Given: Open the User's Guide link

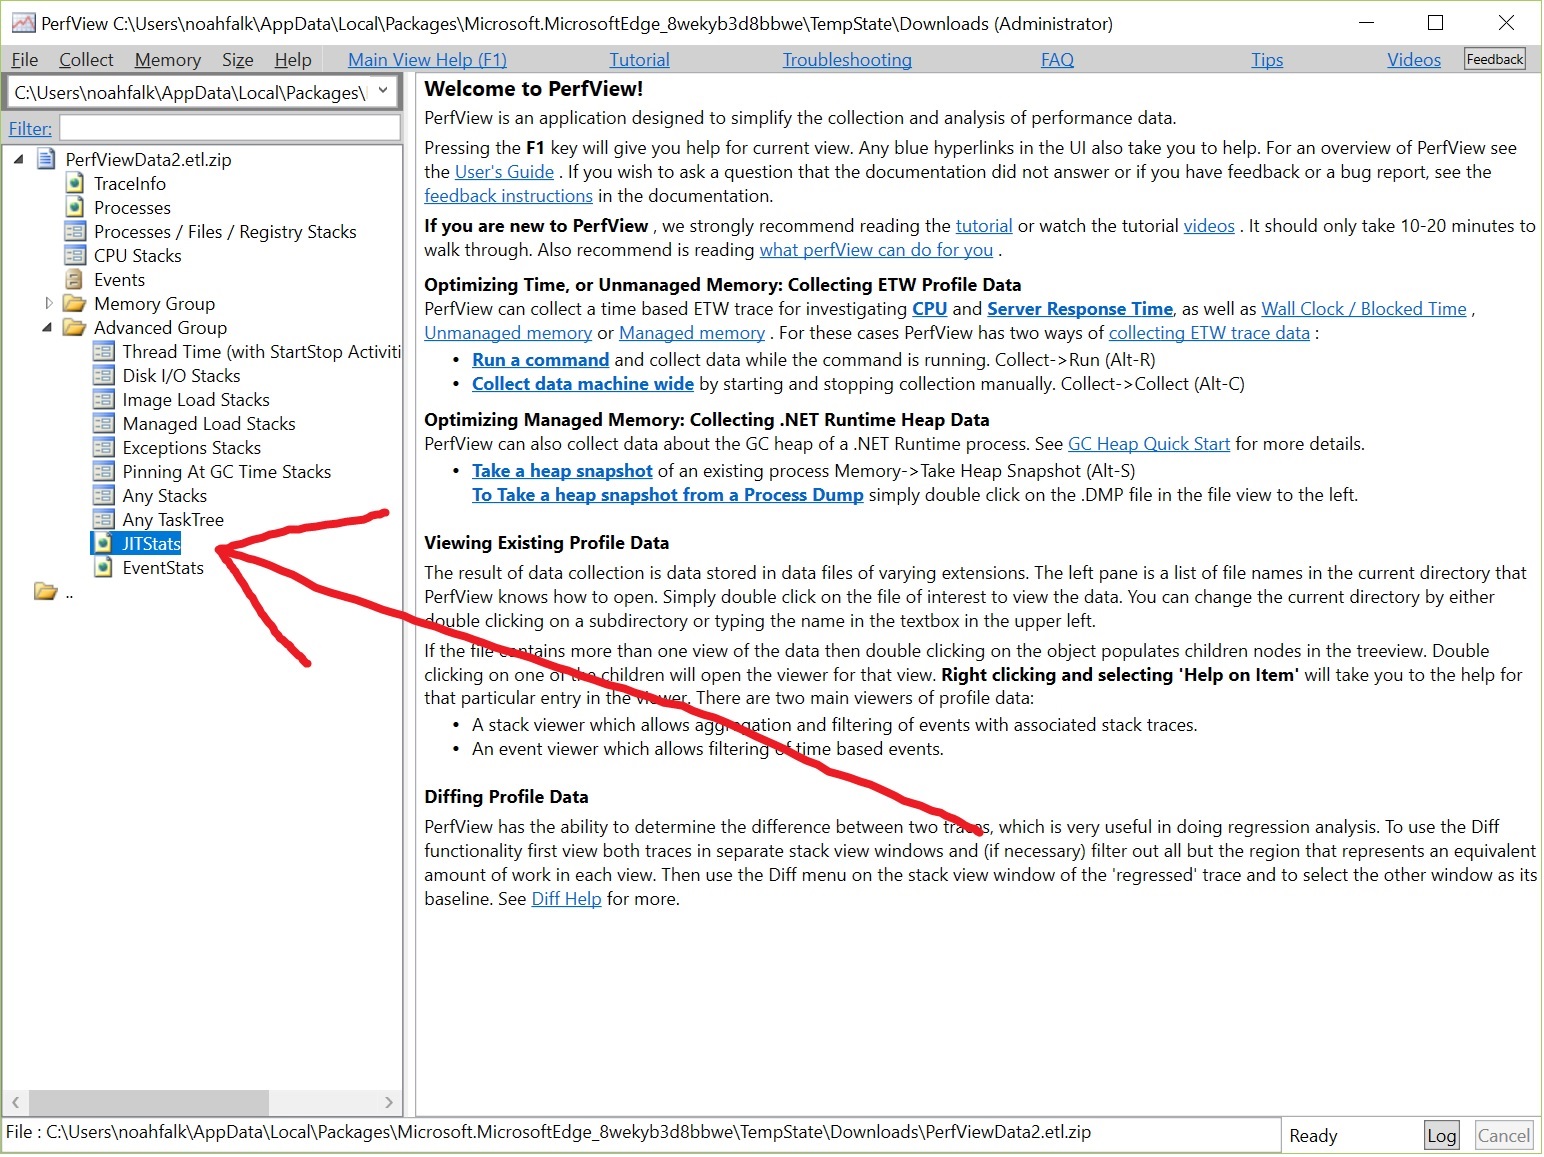Looking at the screenshot, I should point(504,172).
